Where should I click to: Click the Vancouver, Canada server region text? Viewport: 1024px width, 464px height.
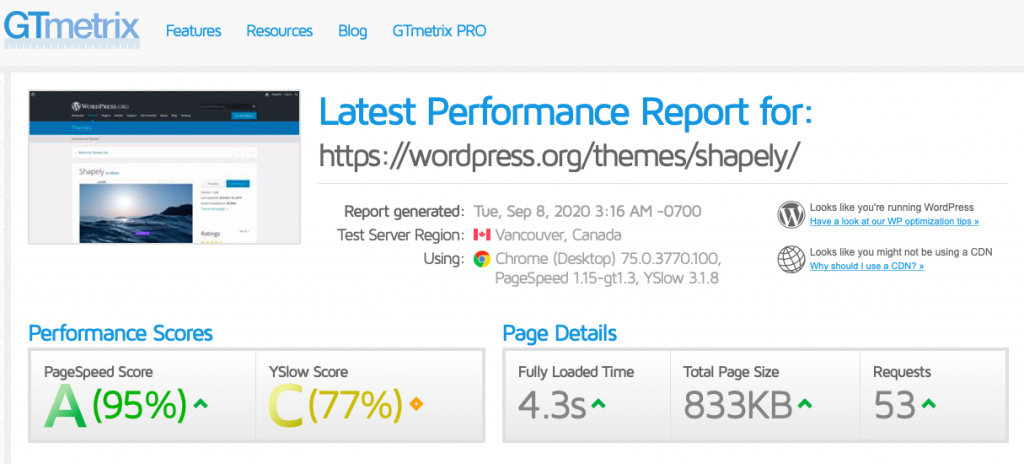pos(558,235)
